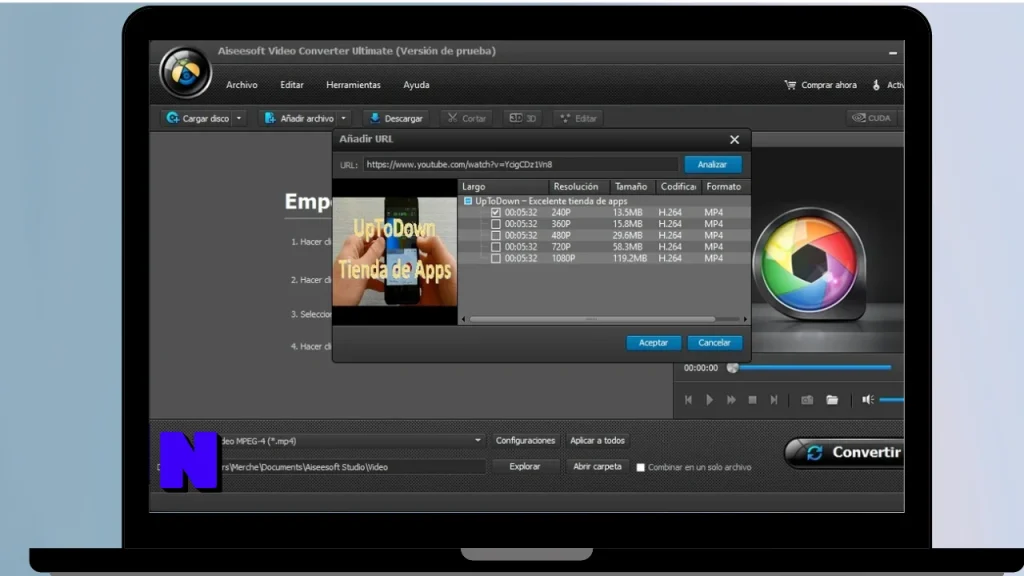This screenshot has width=1024, height=576.
Task: Open the Comprar ahora cart link
Action: point(820,85)
